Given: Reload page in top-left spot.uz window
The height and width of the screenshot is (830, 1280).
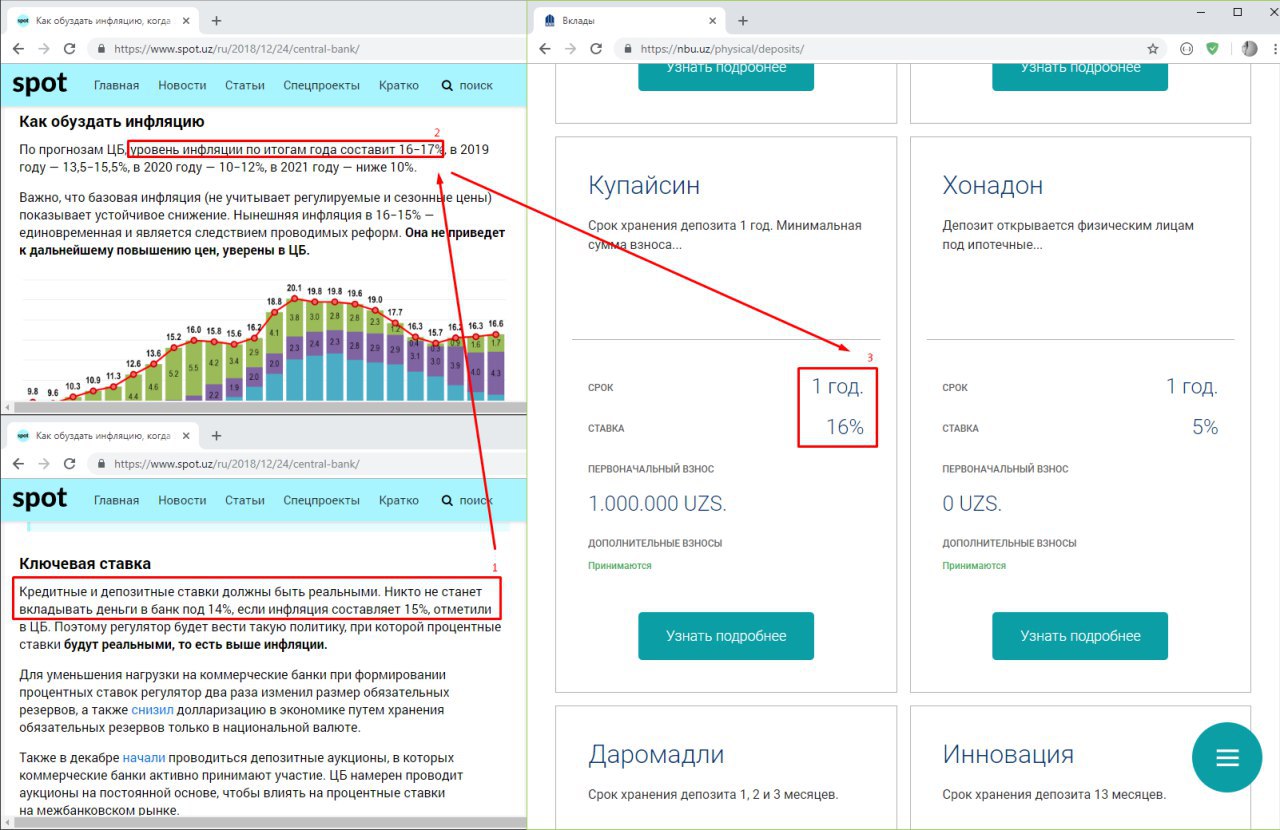Looking at the screenshot, I should click(69, 48).
